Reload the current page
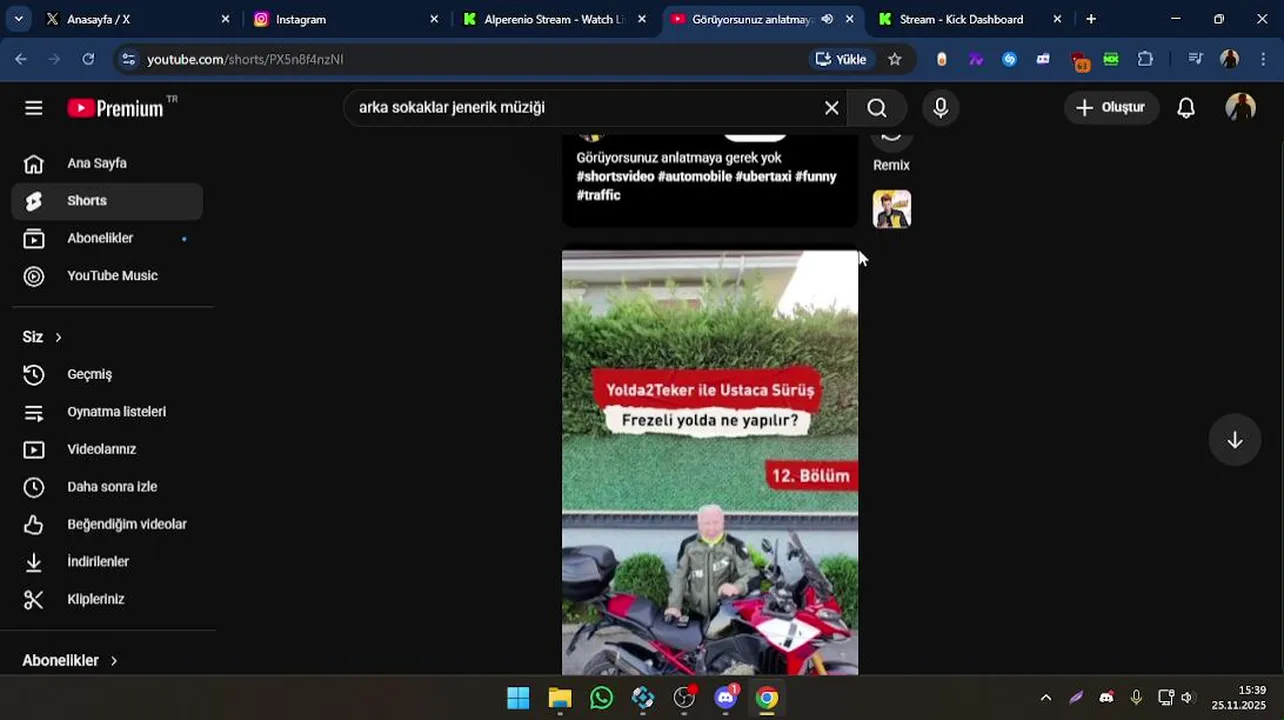 [88, 59]
